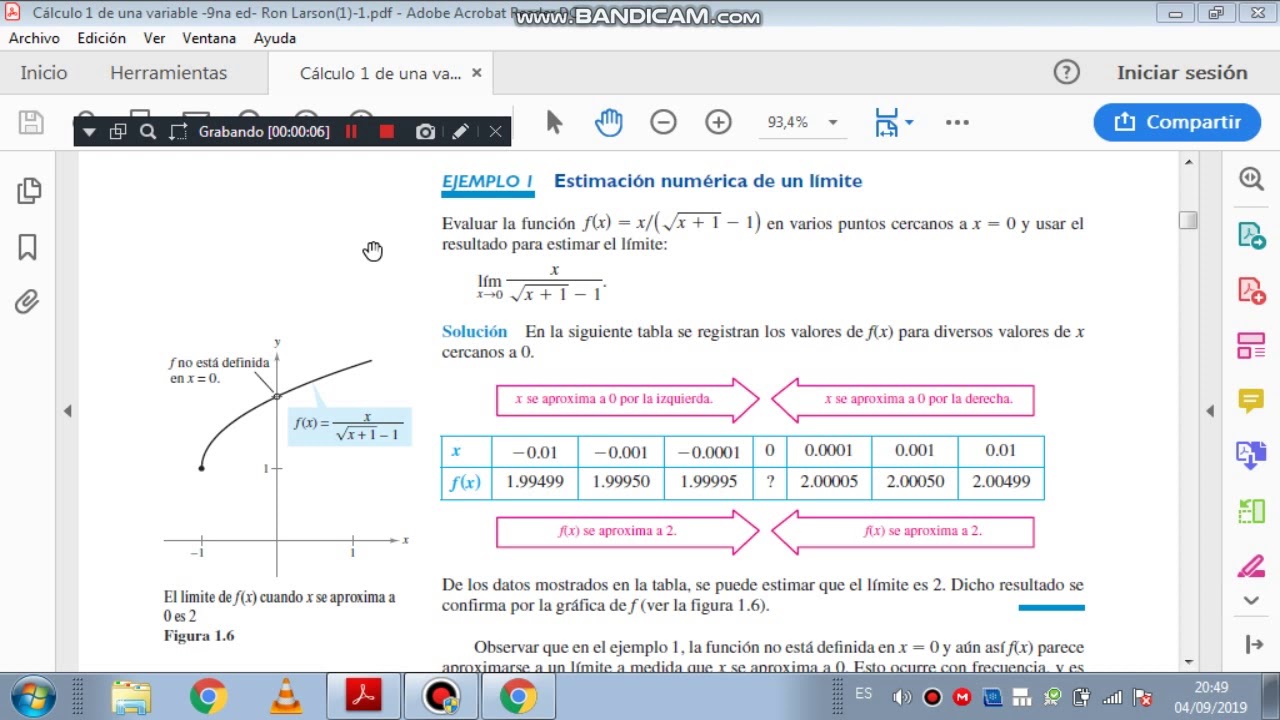Click the save file floppy icon

tap(31, 122)
